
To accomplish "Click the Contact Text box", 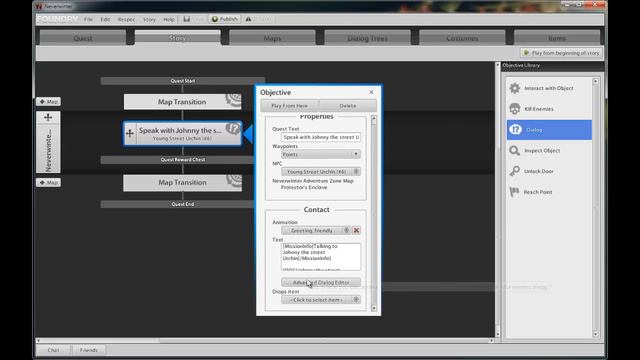I will tap(321, 257).
